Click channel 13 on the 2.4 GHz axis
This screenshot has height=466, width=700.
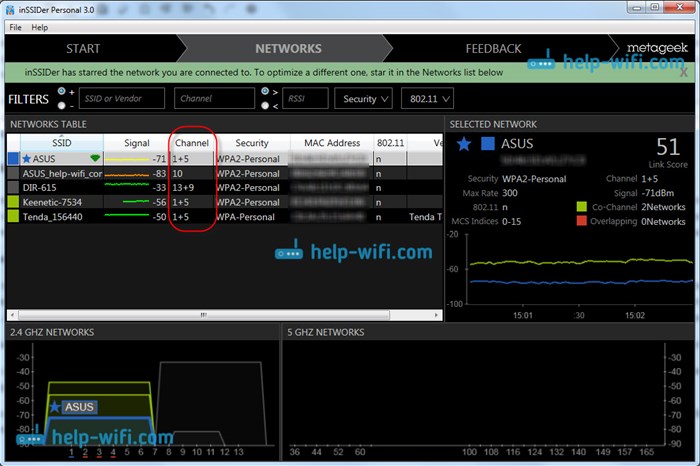tap(239, 452)
